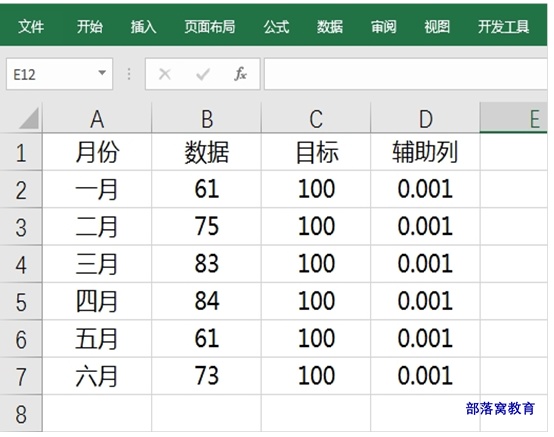Viewport: 554px width, 437px height.
Task: Click cell containing 月份
Action: point(97,152)
